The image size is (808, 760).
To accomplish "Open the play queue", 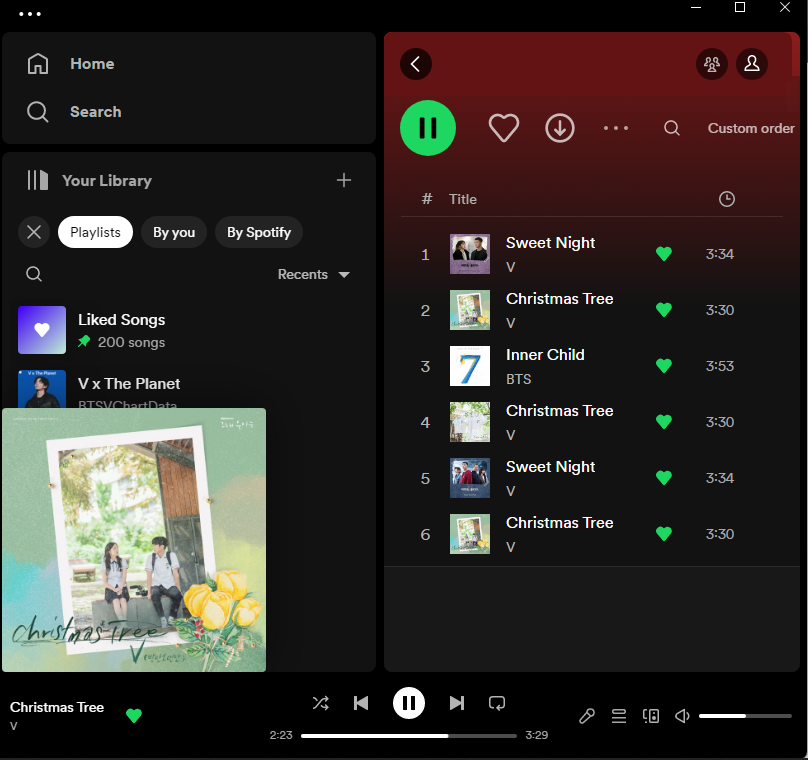I will tap(619, 716).
